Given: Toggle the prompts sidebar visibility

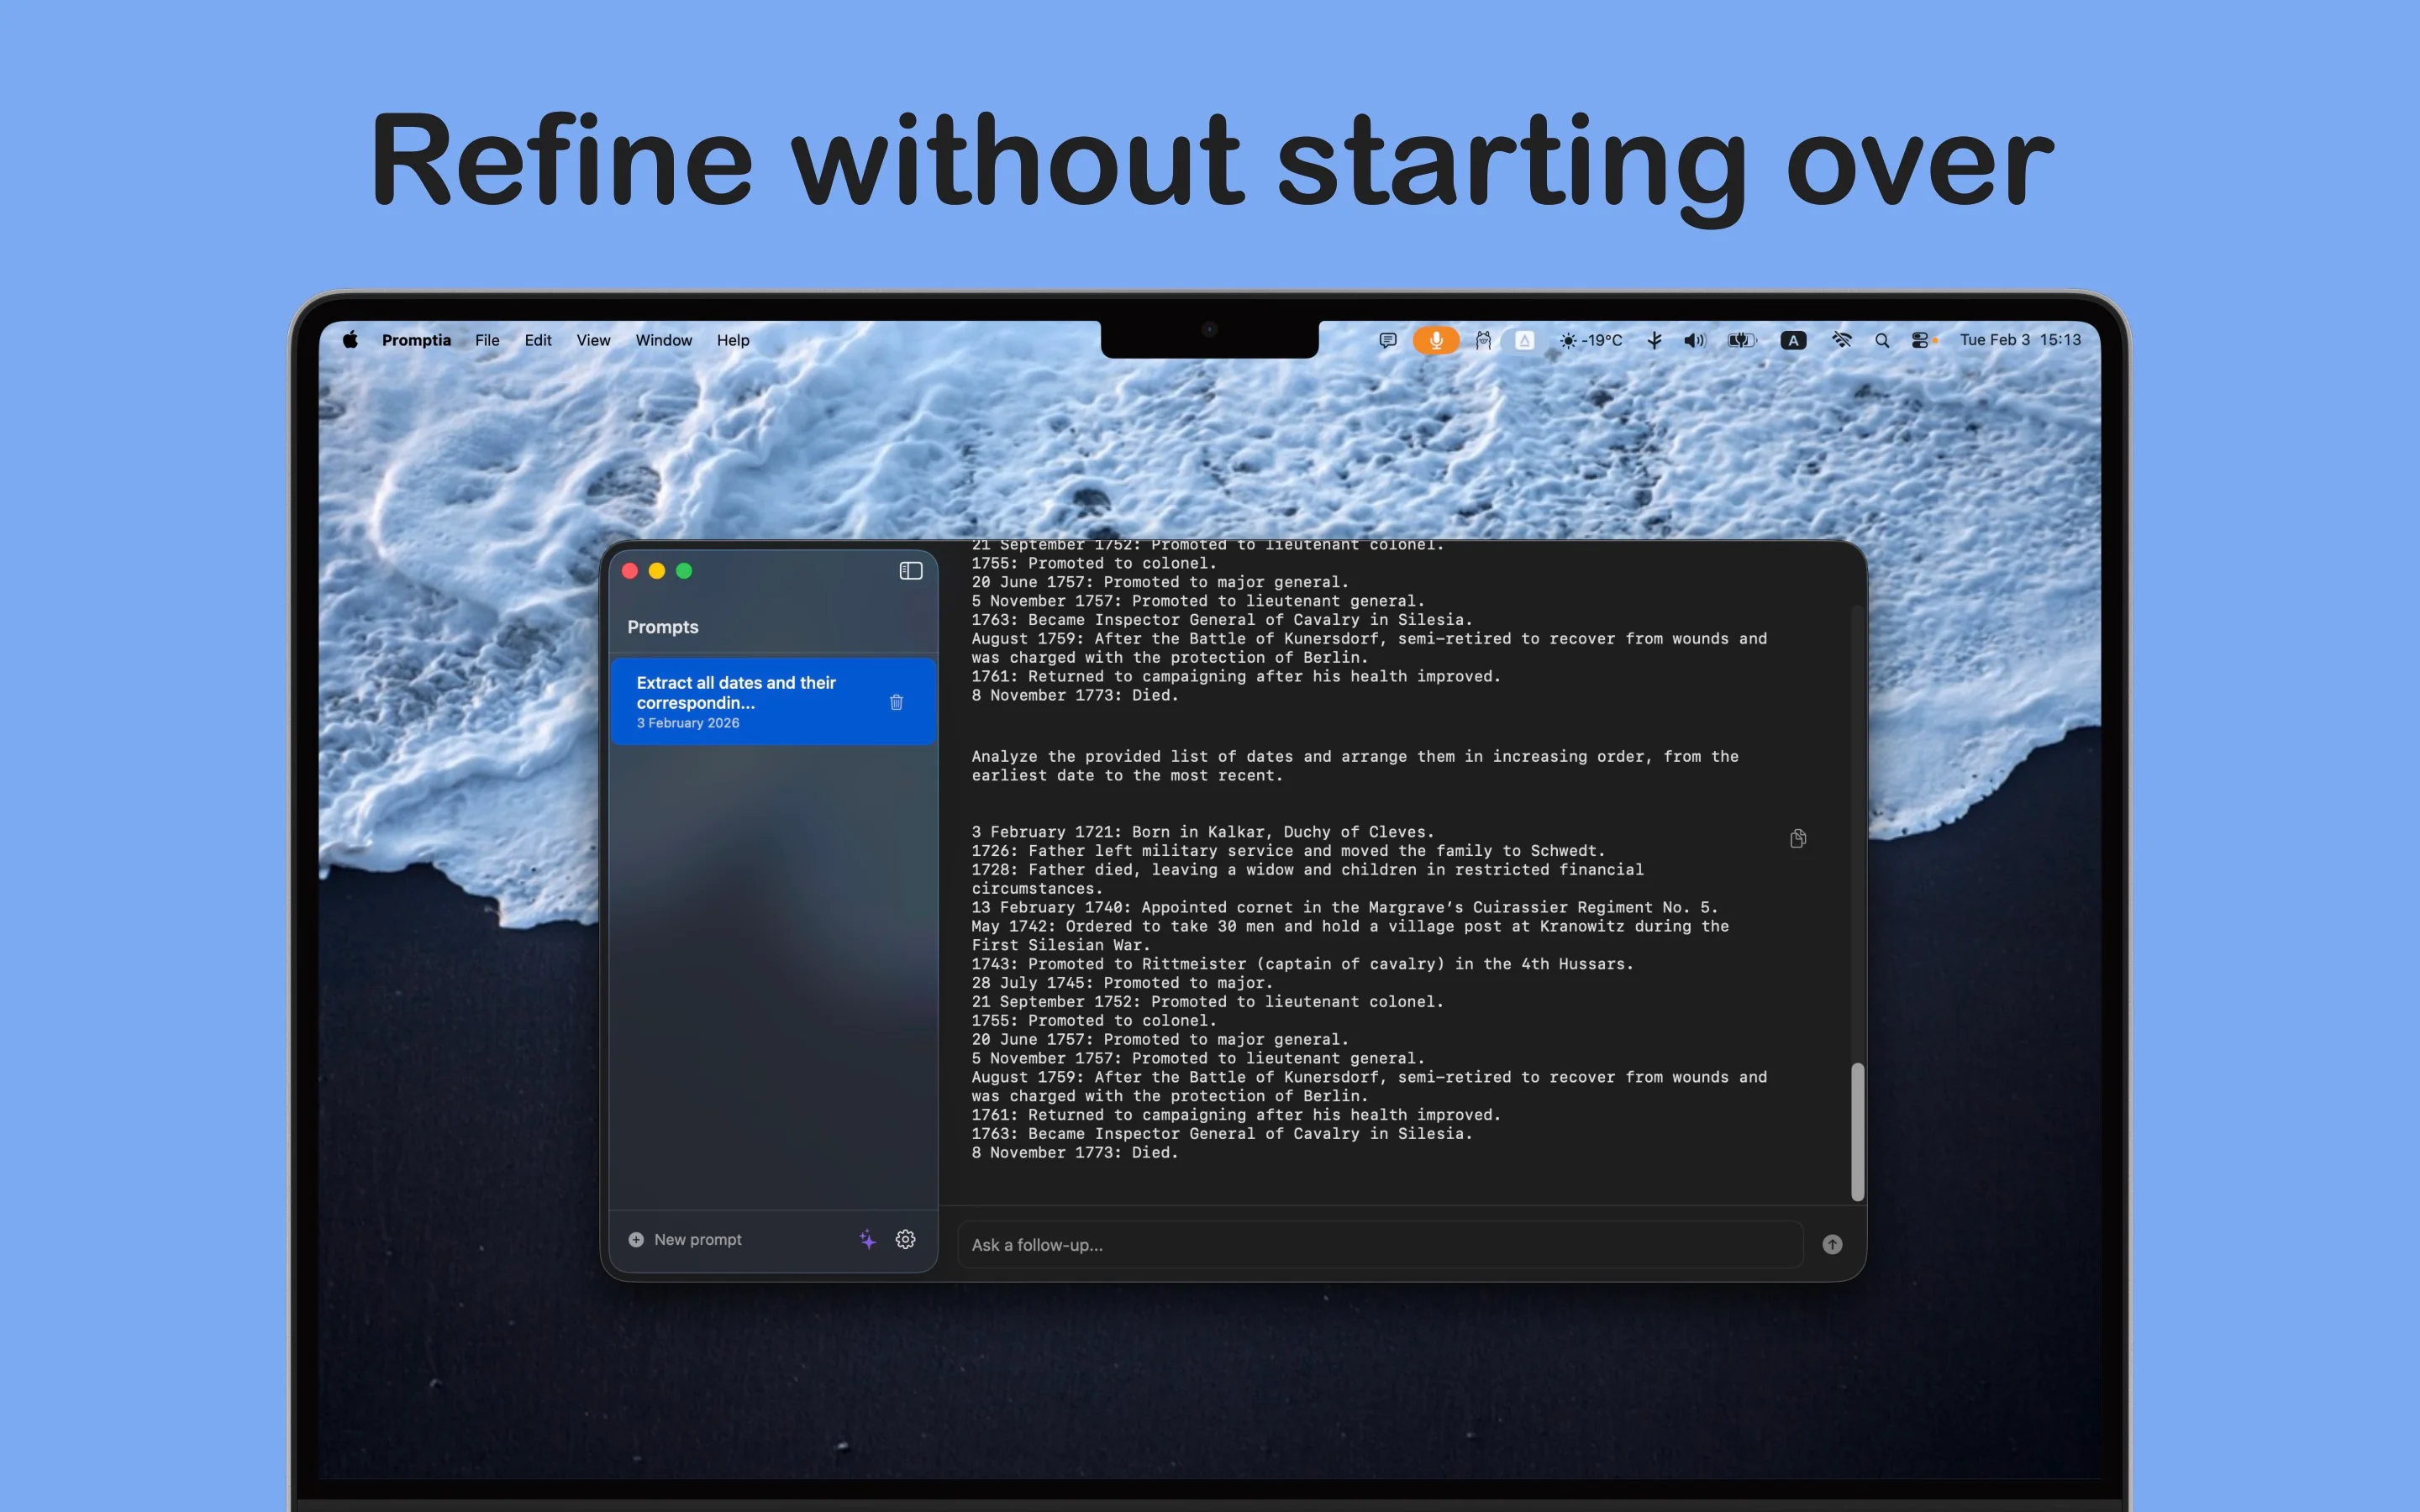Looking at the screenshot, I should click(x=909, y=570).
